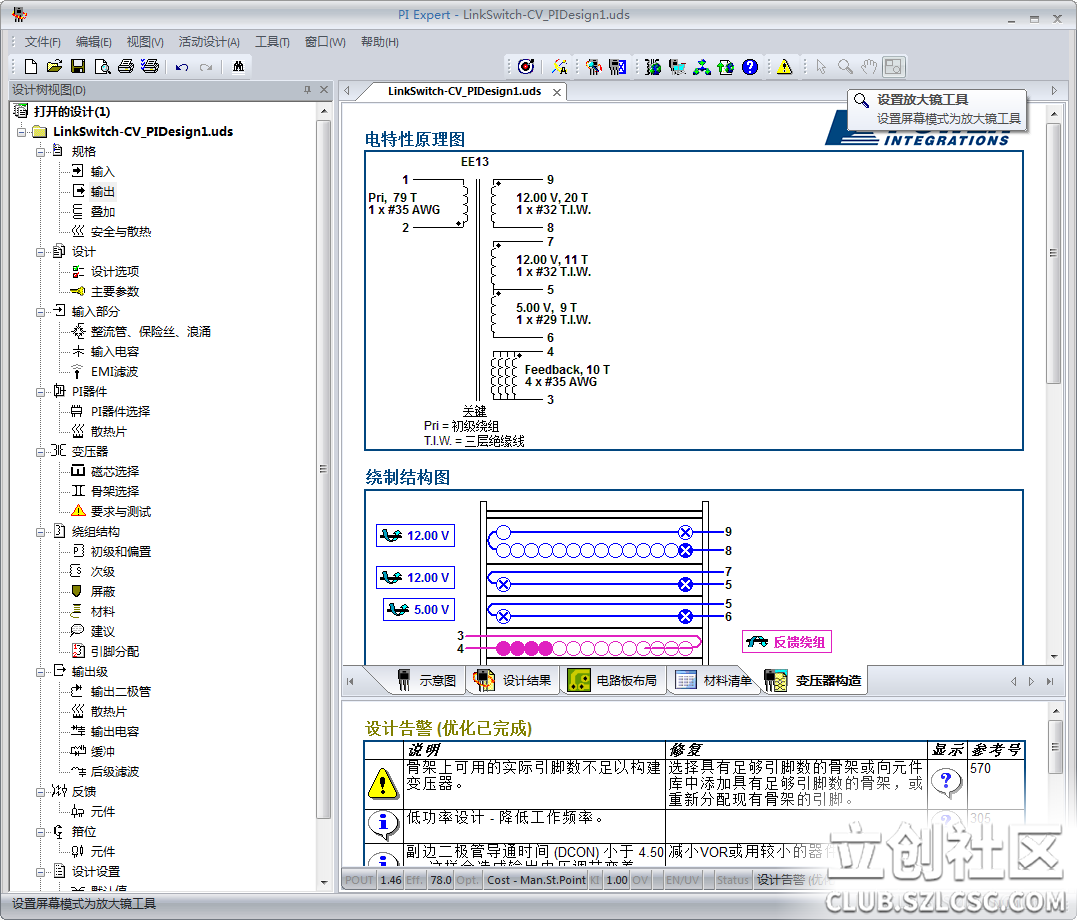
Task: Click the 12.00 V button beside pins 7 and 5
Action: click(x=416, y=578)
